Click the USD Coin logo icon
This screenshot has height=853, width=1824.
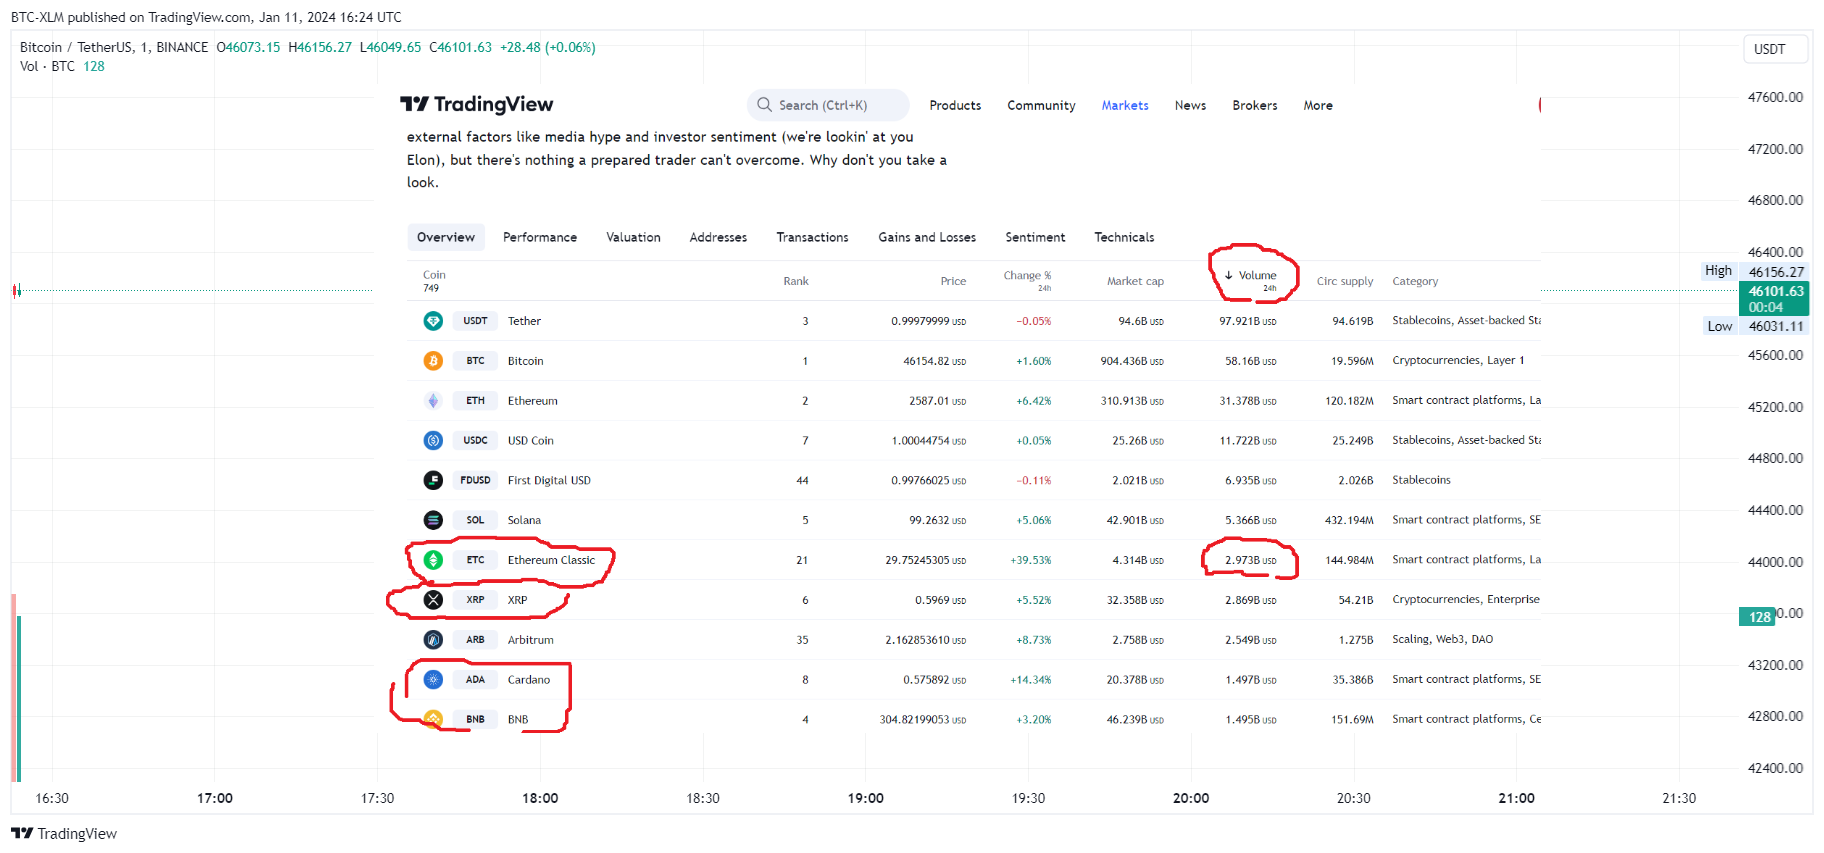pos(433,440)
